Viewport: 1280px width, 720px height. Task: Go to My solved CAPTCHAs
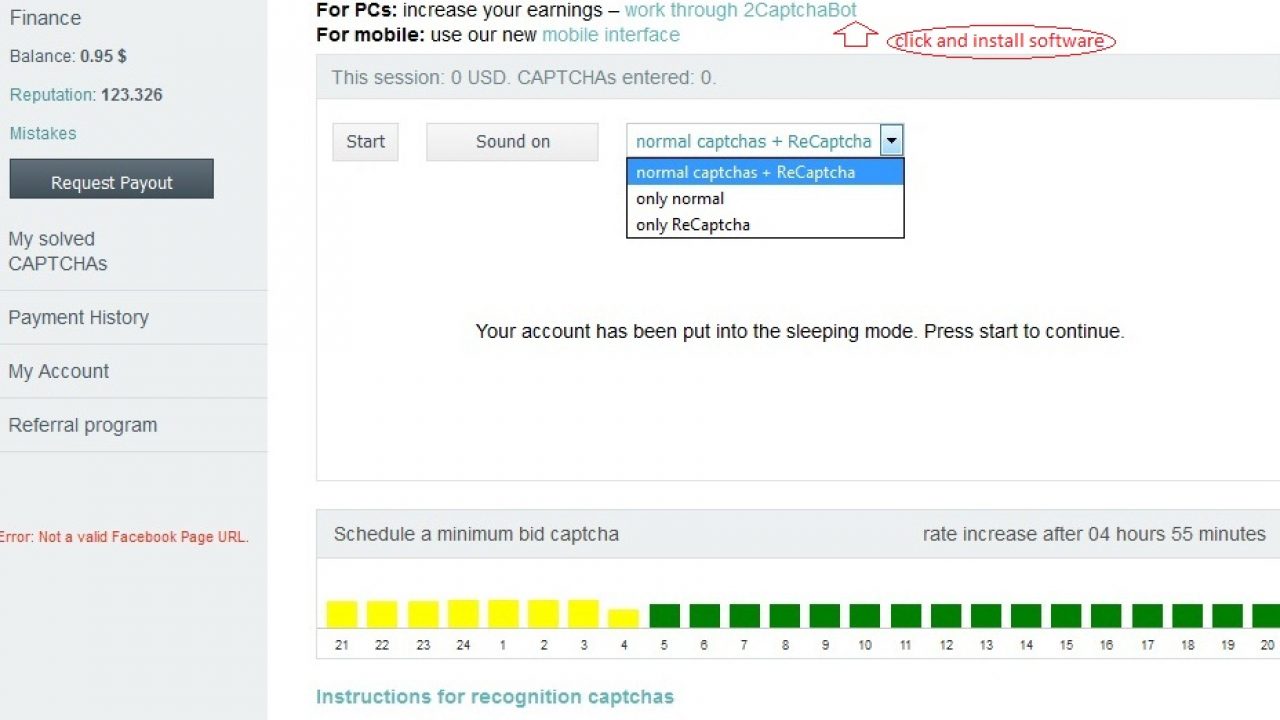coord(57,251)
